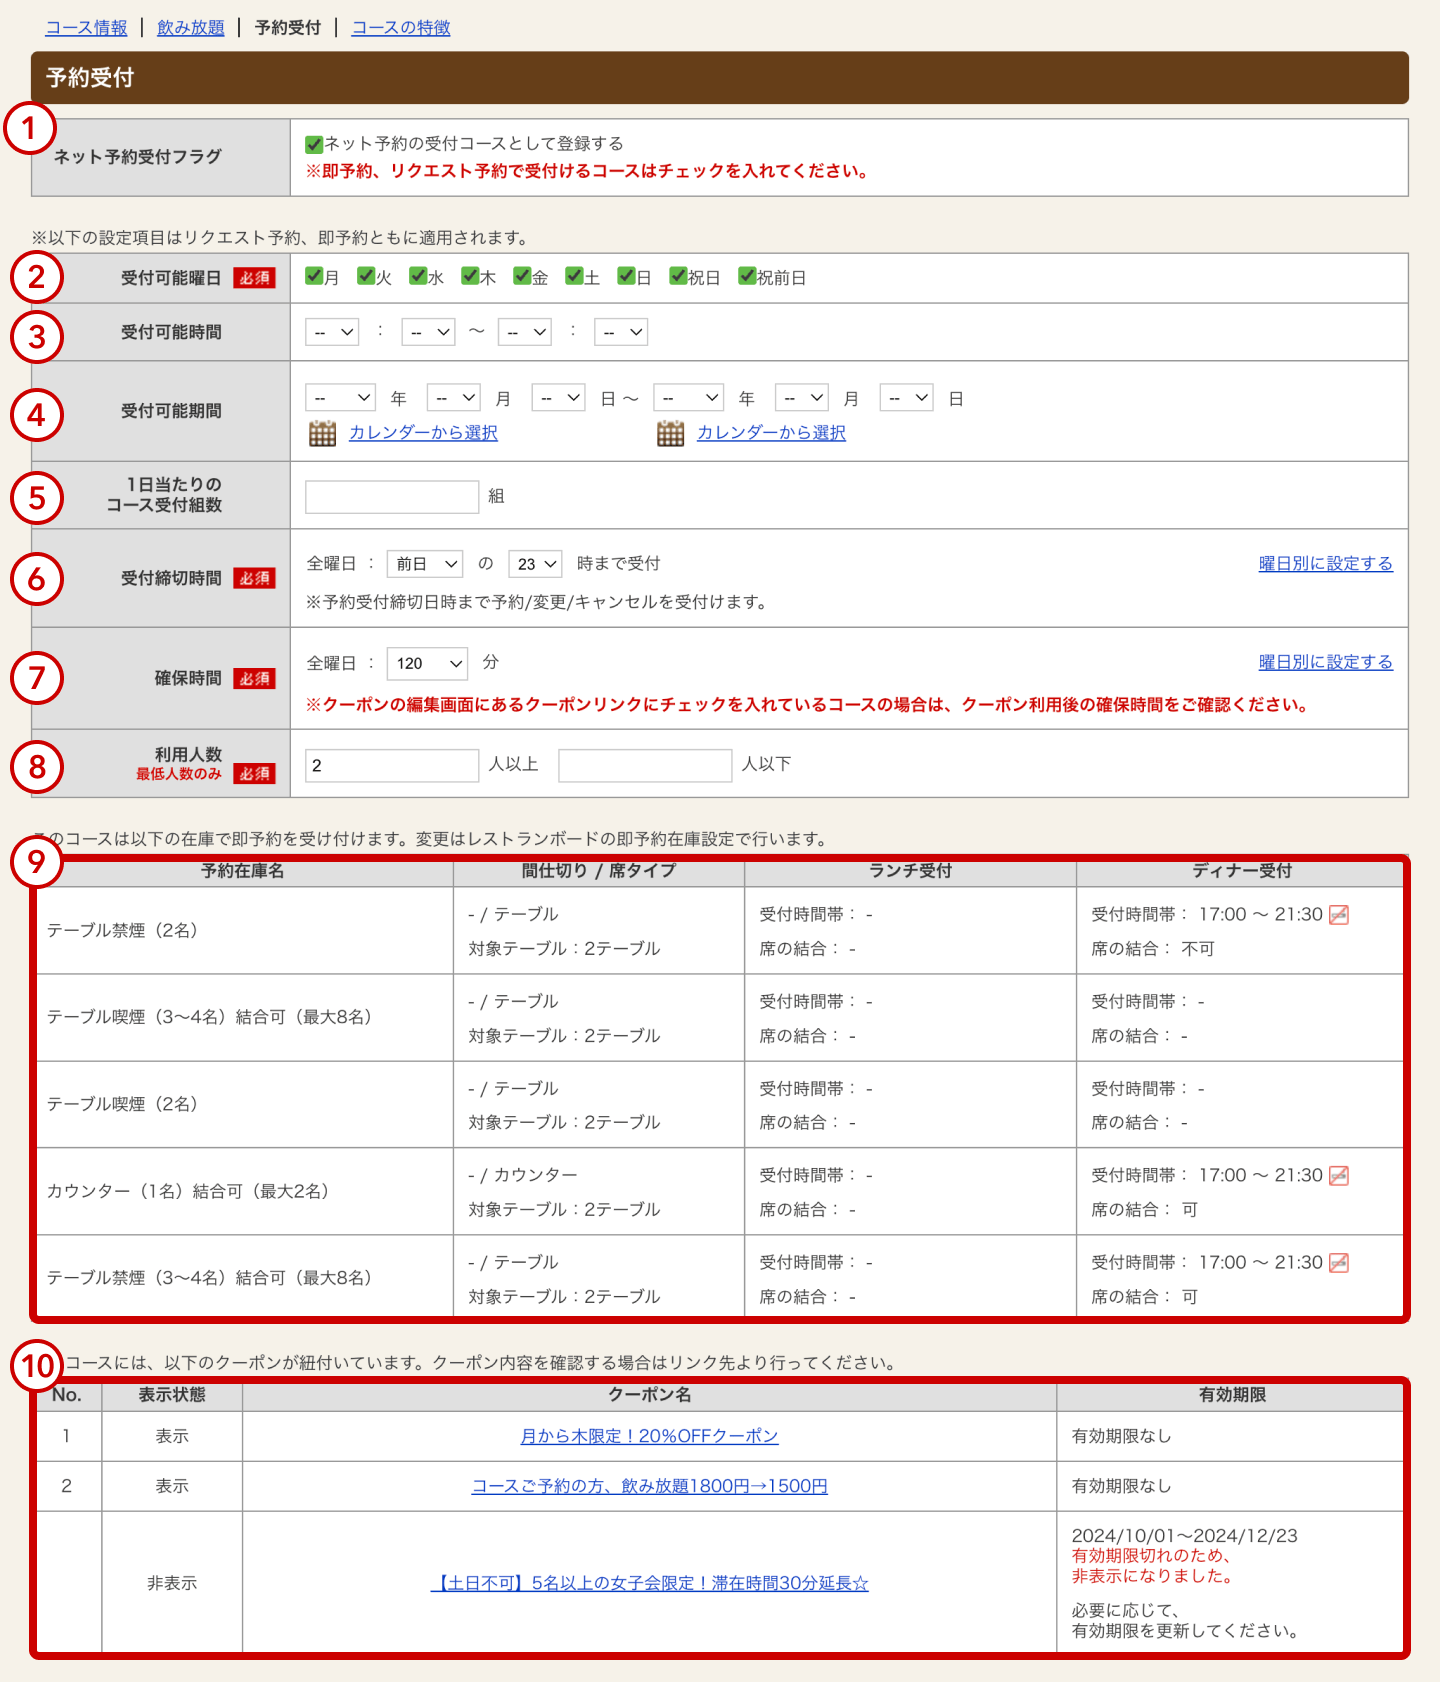Open 受付可能期間 start year dropdown

[340, 398]
